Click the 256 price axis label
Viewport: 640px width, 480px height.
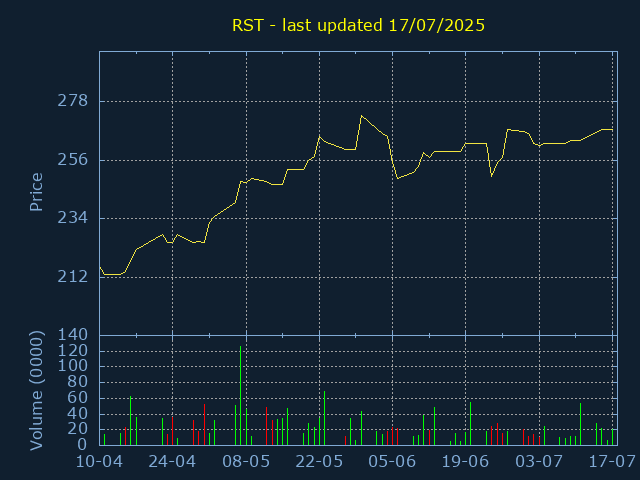tap(73, 160)
